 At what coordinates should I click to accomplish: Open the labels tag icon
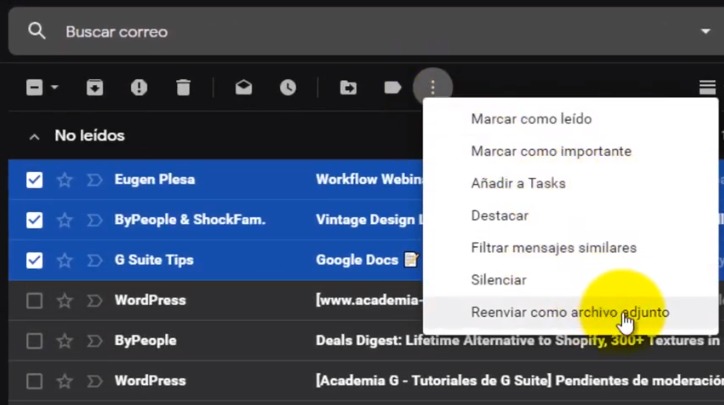coord(392,87)
